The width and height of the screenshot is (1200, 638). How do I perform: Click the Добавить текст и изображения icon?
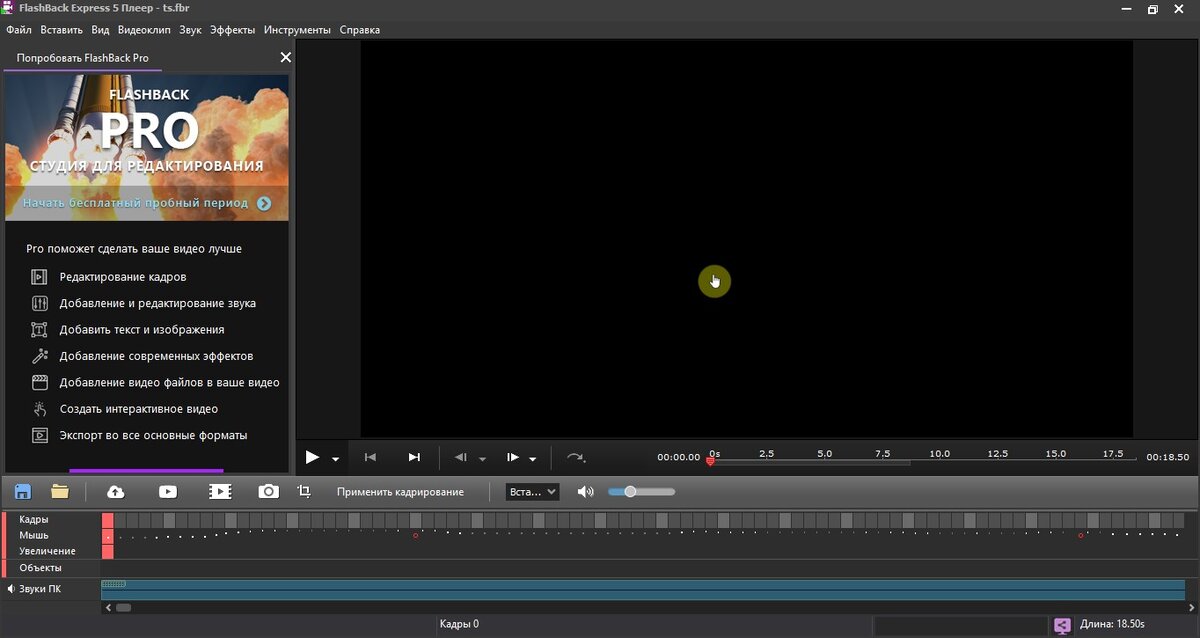click(40, 329)
